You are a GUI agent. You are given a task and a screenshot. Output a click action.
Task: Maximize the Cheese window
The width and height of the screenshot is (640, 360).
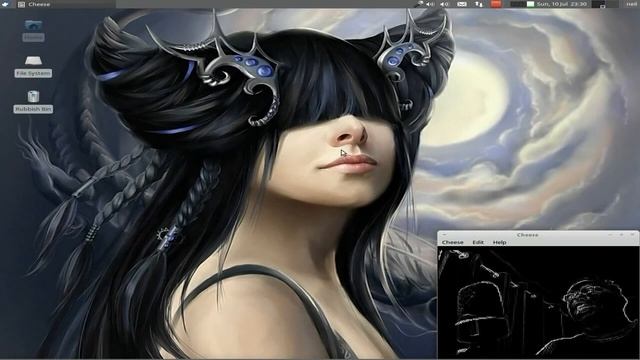[x=621, y=235]
